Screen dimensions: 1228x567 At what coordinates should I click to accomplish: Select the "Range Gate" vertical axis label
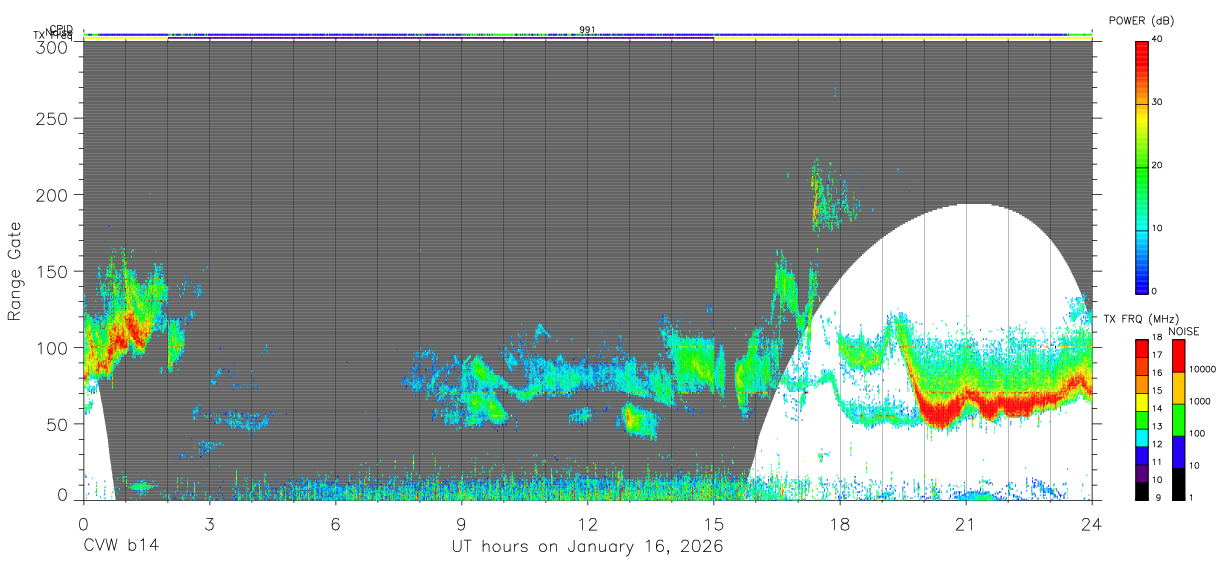point(15,272)
